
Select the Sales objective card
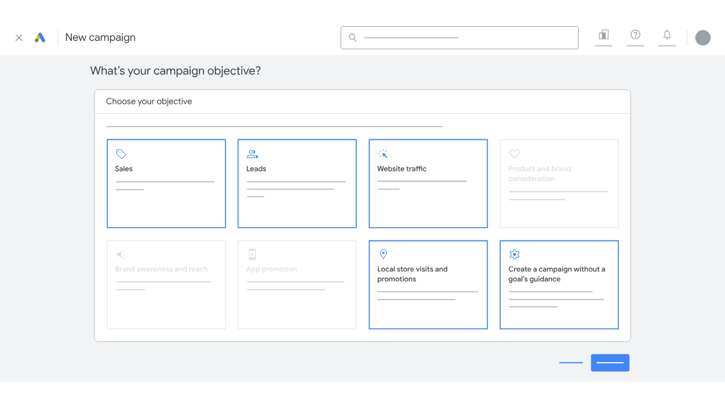(x=166, y=195)
